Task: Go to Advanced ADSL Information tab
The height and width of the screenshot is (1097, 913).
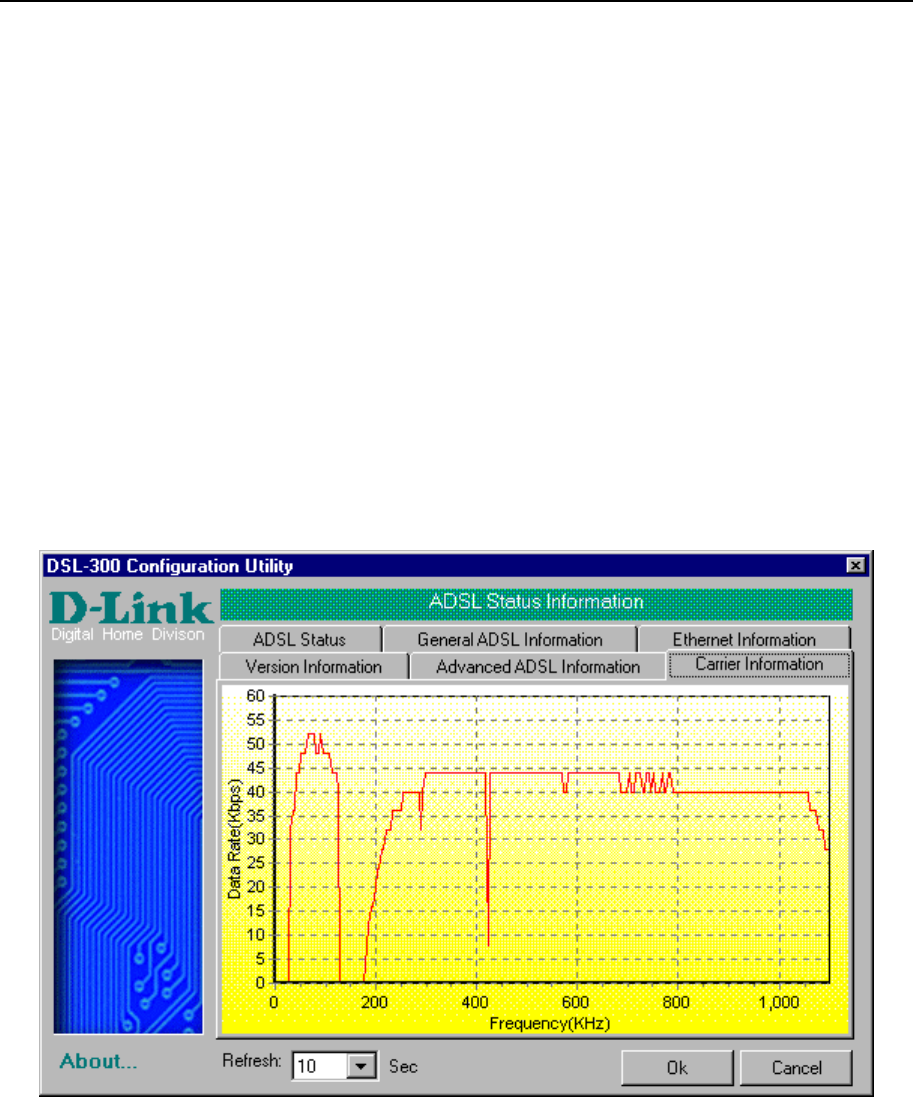Action: point(538,667)
